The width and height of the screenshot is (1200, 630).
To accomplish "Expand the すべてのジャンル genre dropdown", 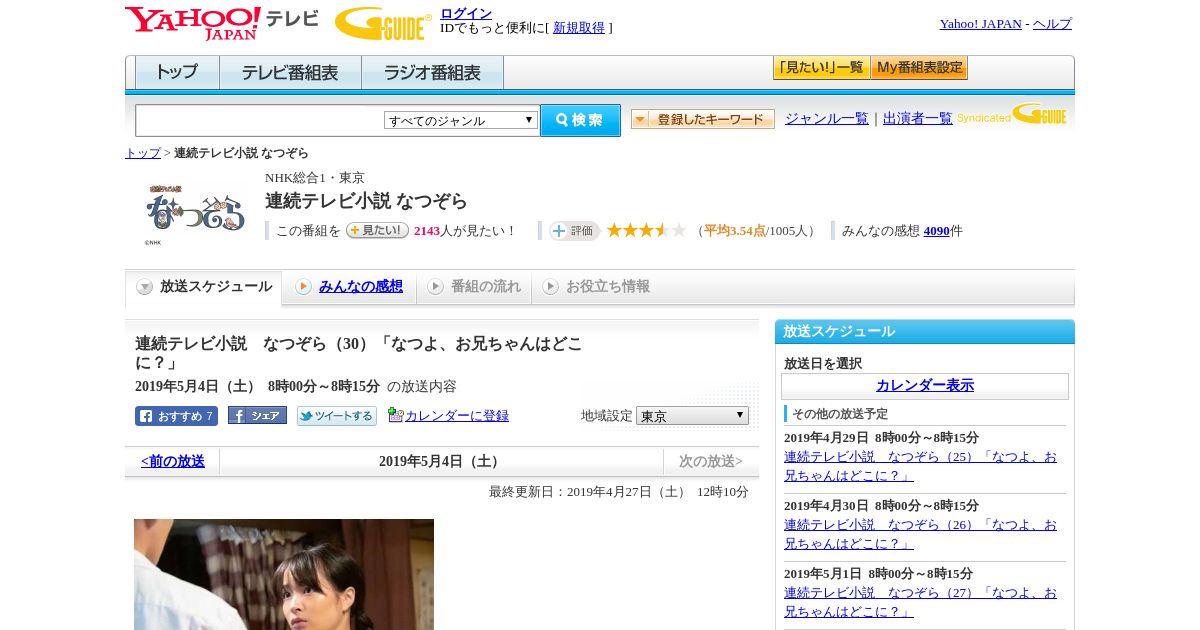I will tap(461, 120).
